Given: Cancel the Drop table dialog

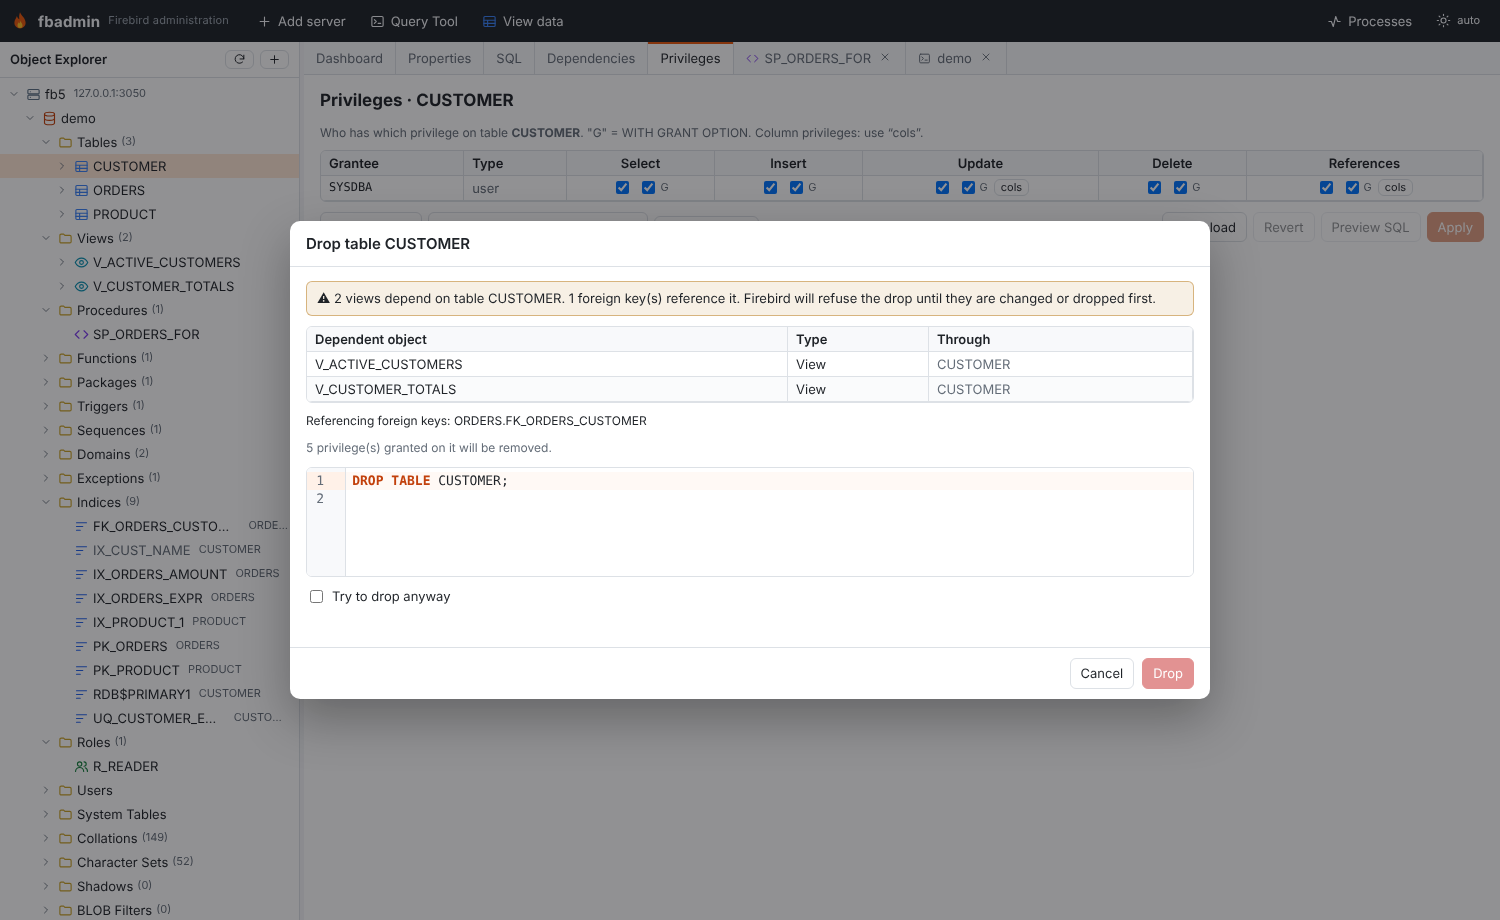Looking at the screenshot, I should point(1102,674).
